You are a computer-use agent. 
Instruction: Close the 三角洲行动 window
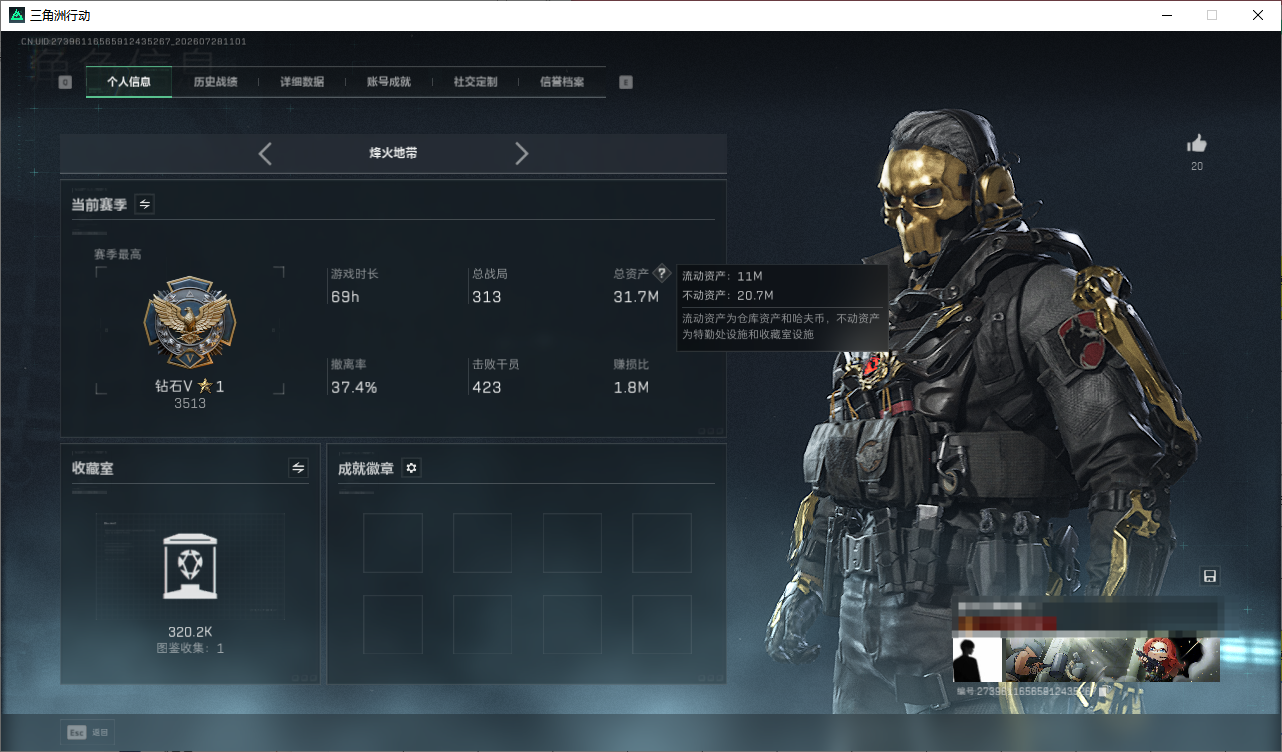pos(1258,15)
